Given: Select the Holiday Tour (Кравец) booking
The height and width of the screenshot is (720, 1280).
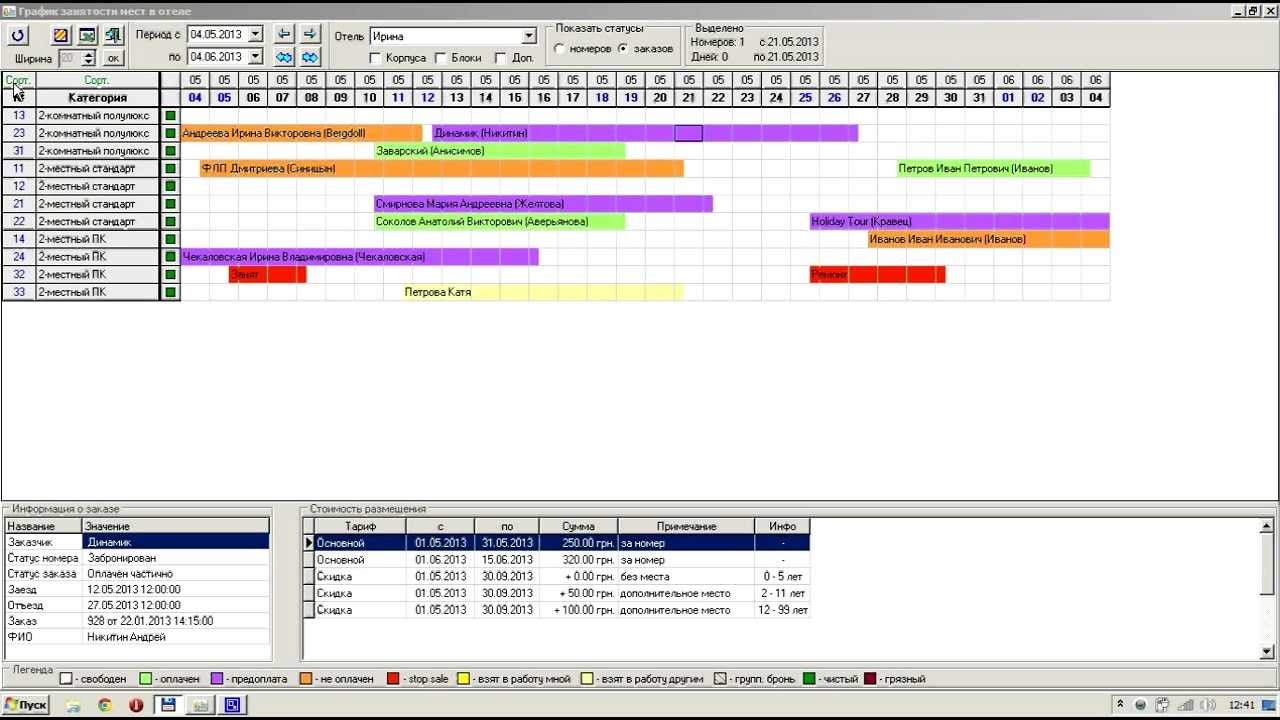Looking at the screenshot, I should (x=960, y=222).
